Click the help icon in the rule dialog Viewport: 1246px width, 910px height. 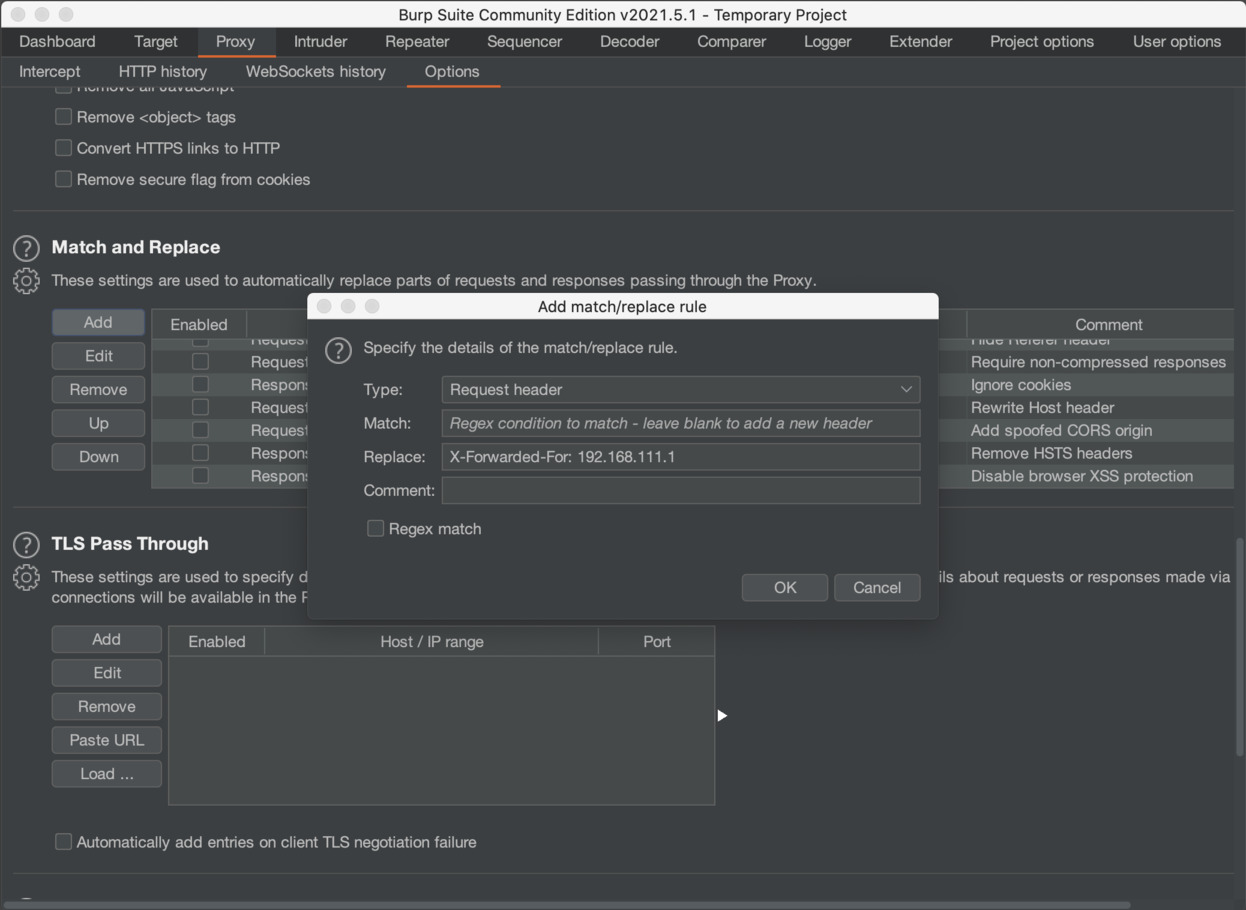pos(339,349)
